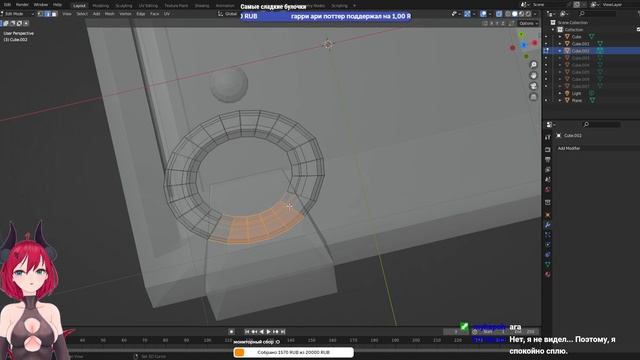Hide Cube in outliner with its left toggle
This screenshot has height=360, width=640.
(x=546, y=37)
